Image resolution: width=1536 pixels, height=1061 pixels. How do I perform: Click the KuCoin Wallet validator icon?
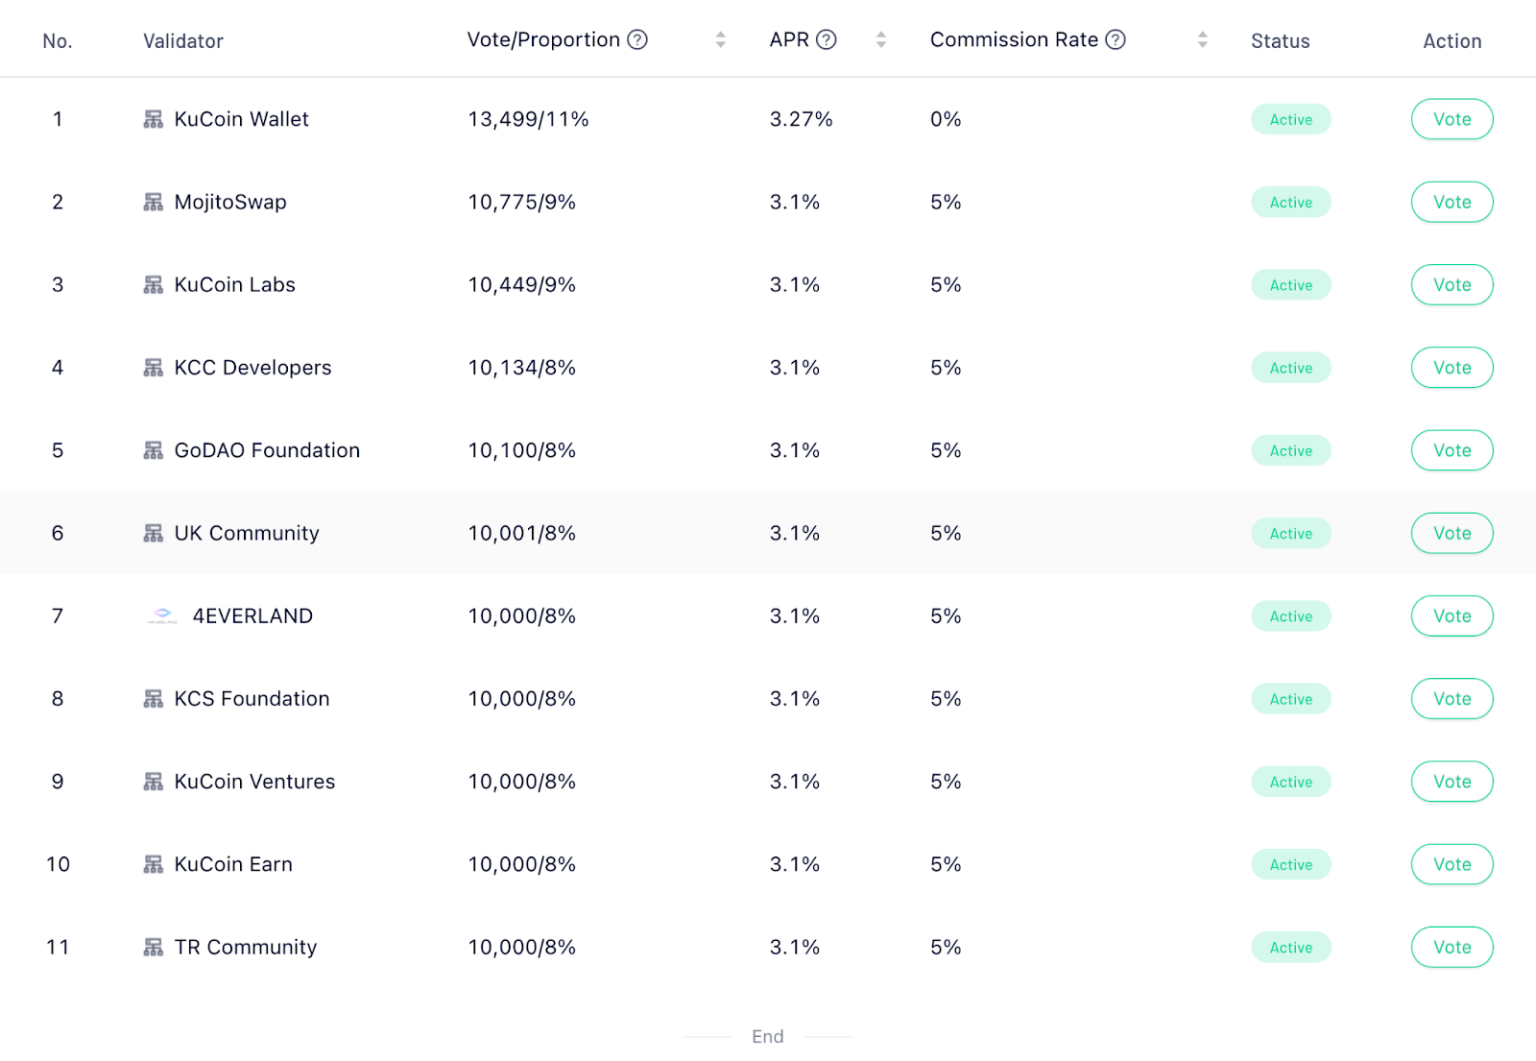[x=153, y=120]
